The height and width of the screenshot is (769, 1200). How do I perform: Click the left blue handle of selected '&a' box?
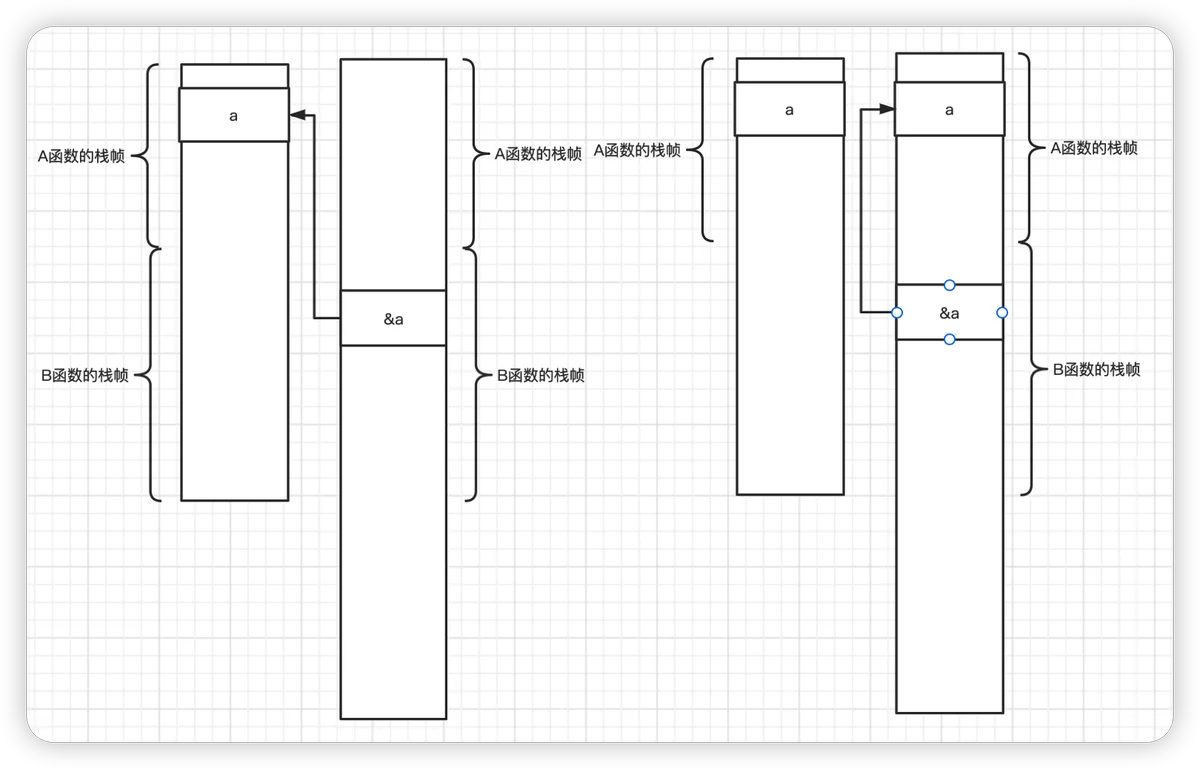[x=896, y=313]
